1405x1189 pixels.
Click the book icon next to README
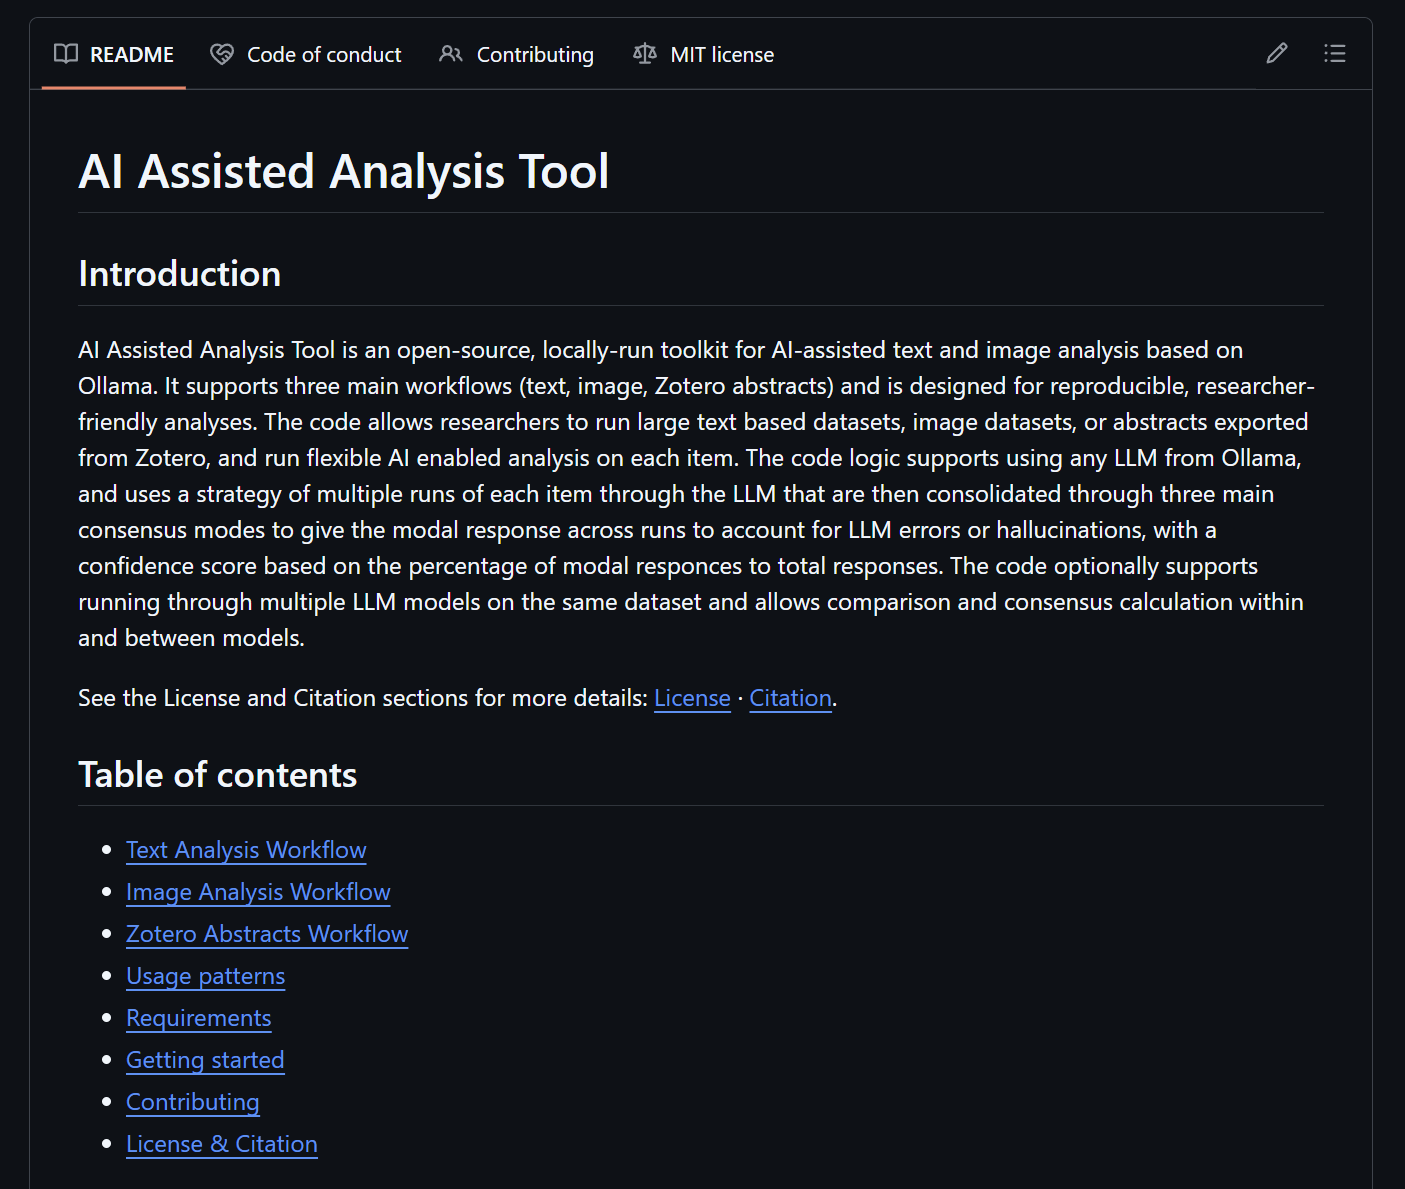click(65, 54)
